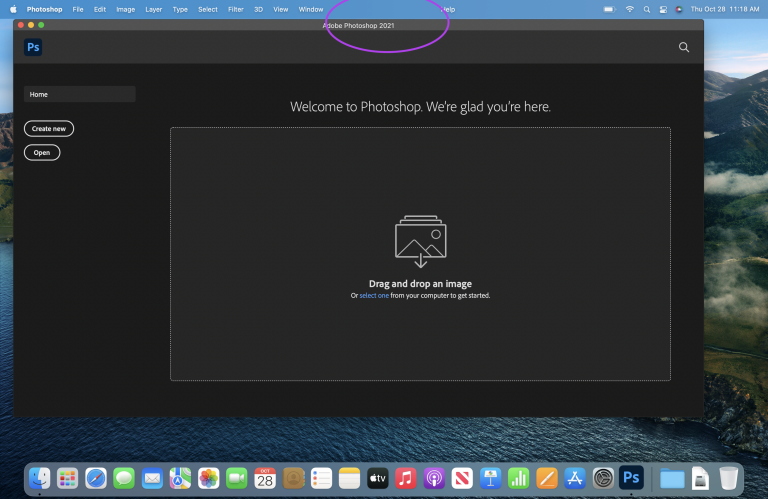Open the View menu
The image size is (768, 499).
click(281, 9)
